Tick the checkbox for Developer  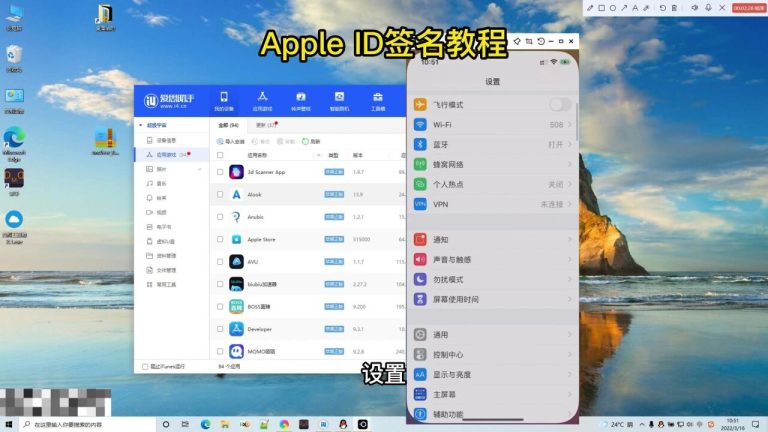(x=220, y=329)
